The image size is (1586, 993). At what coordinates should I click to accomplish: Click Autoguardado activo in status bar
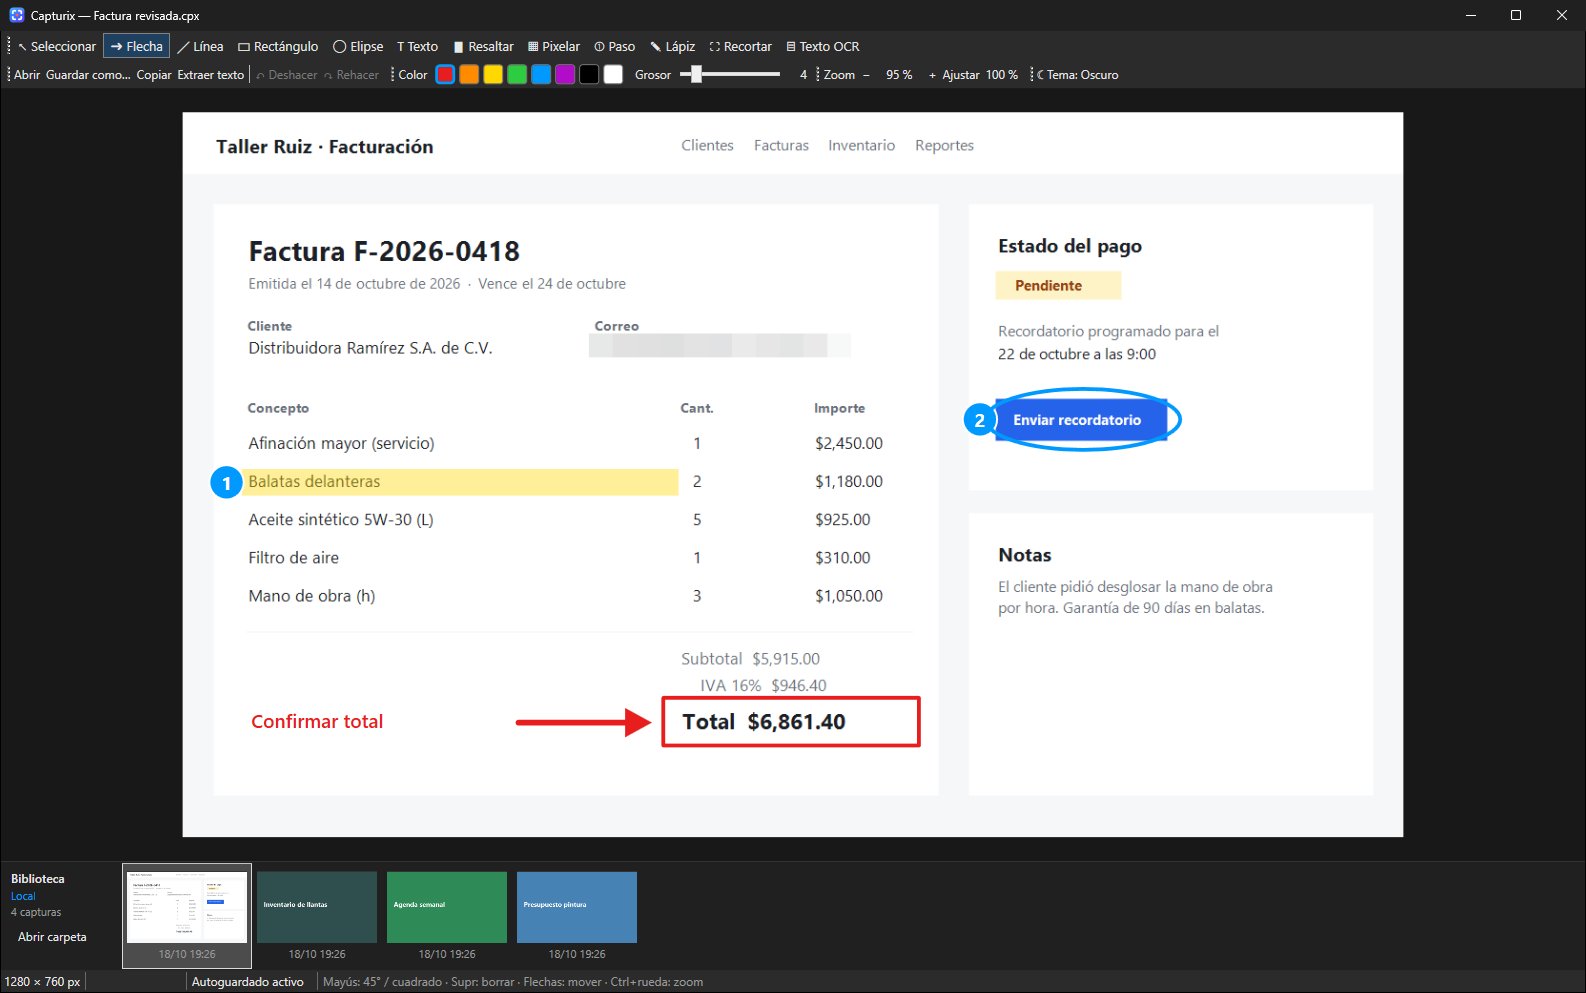tap(247, 982)
